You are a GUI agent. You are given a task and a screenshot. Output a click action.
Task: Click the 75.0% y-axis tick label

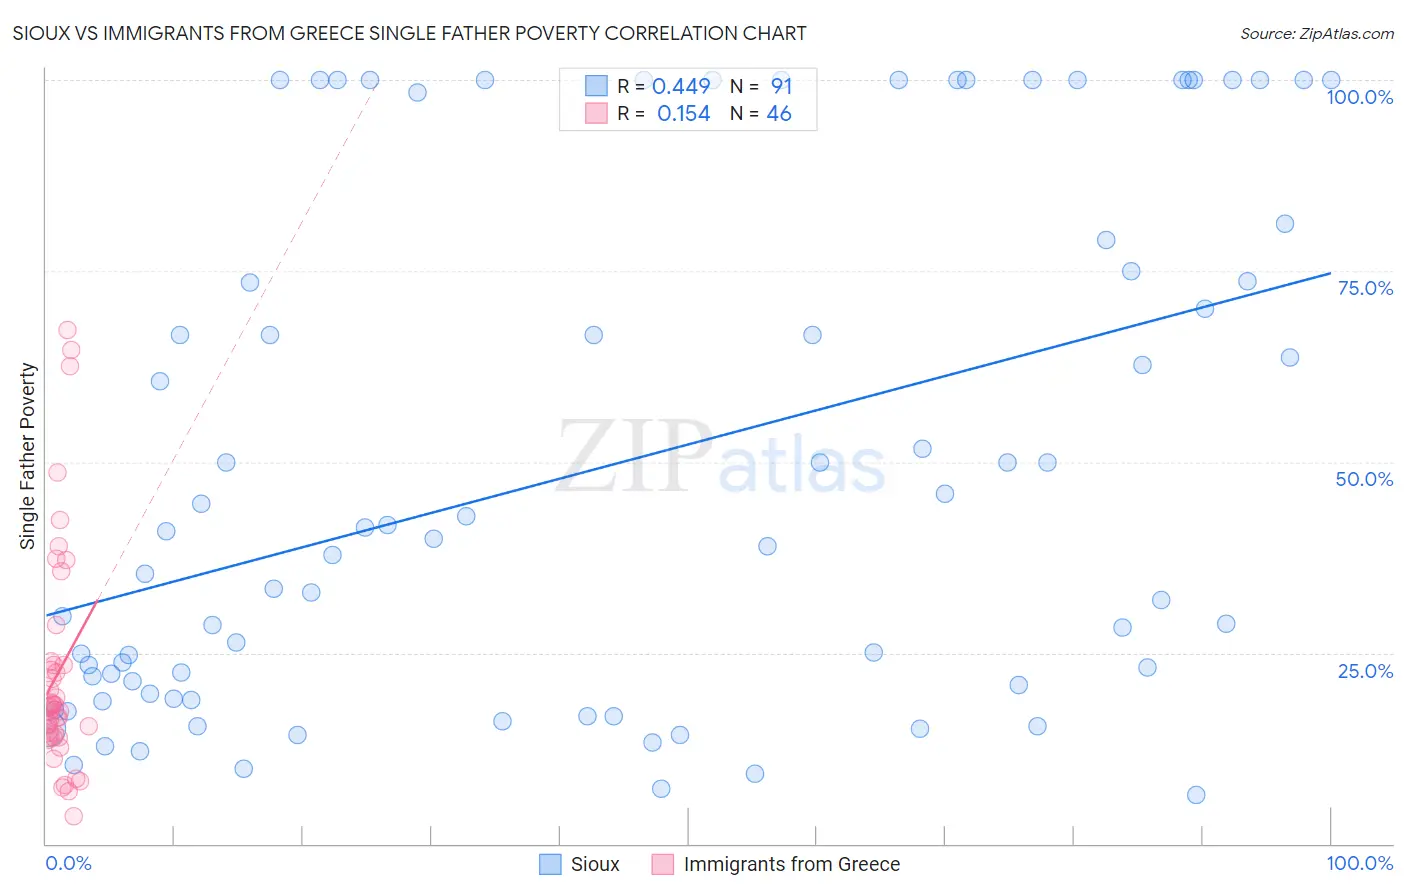coord(1365,288)
